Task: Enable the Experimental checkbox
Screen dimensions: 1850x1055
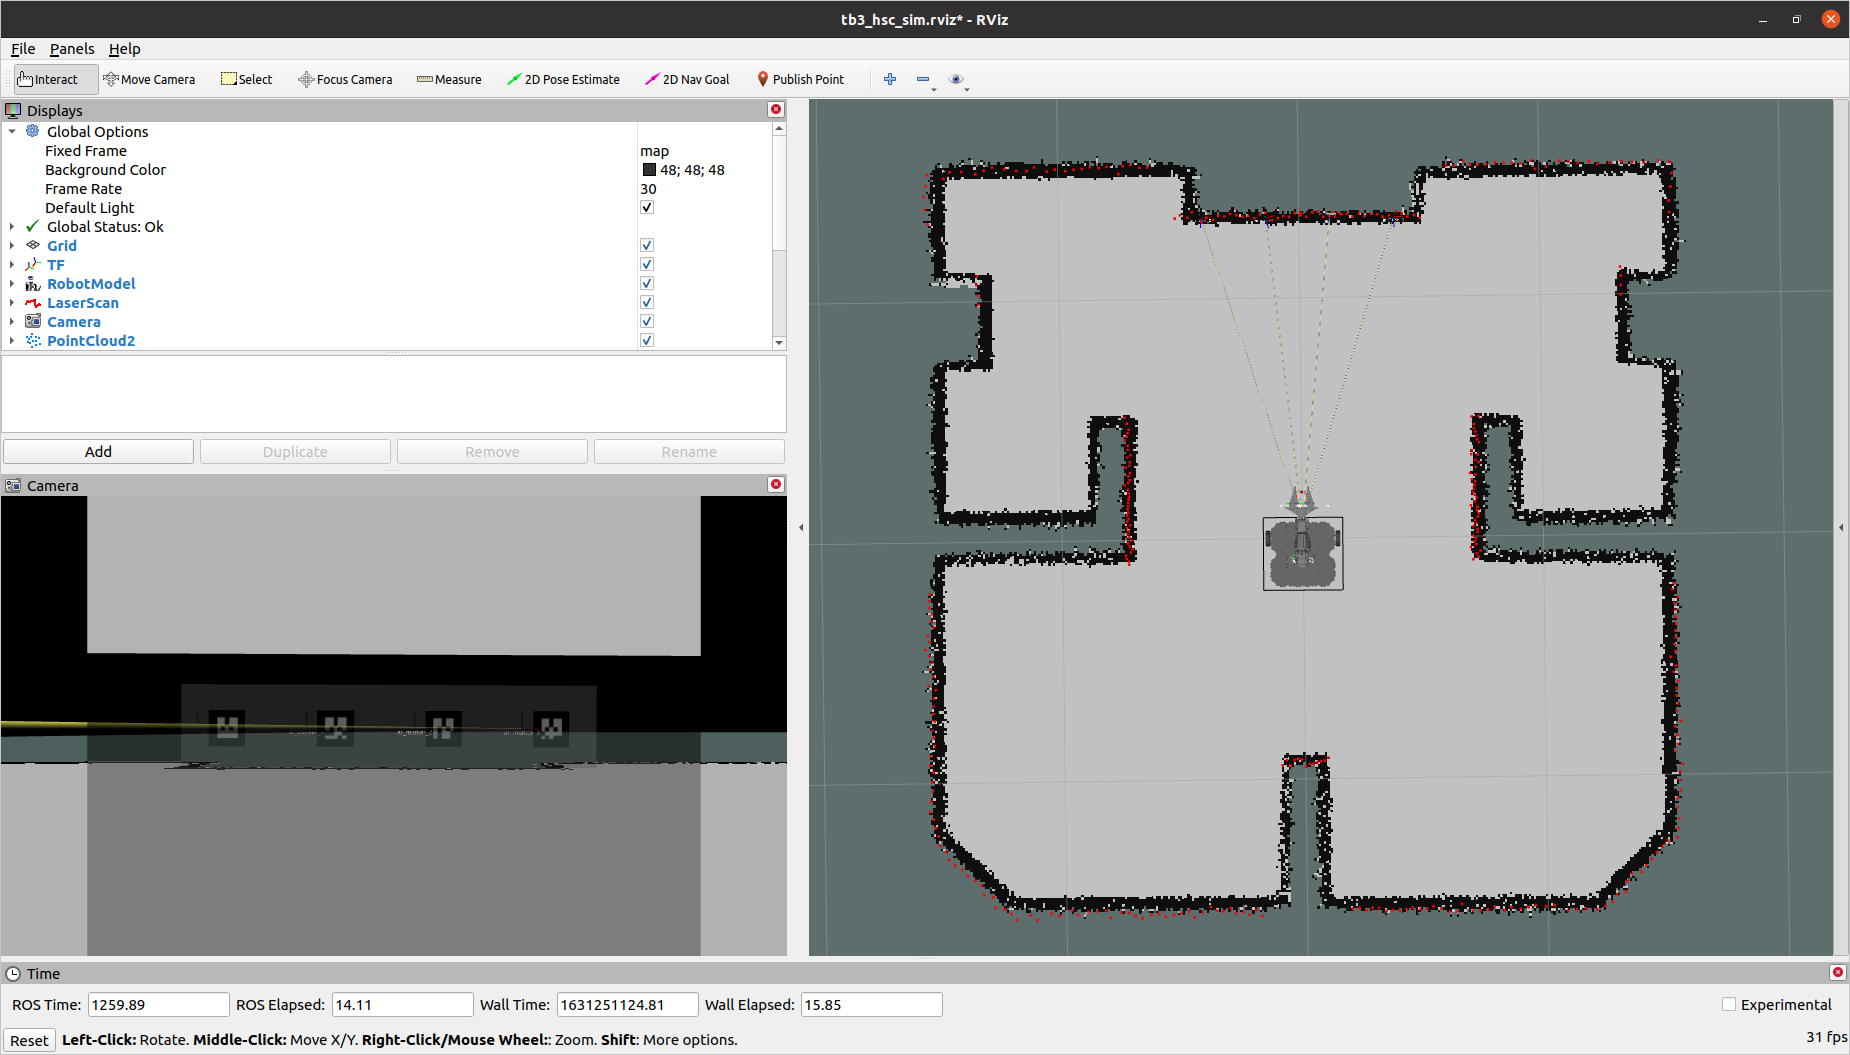Action: (x=1729, y=1005)
